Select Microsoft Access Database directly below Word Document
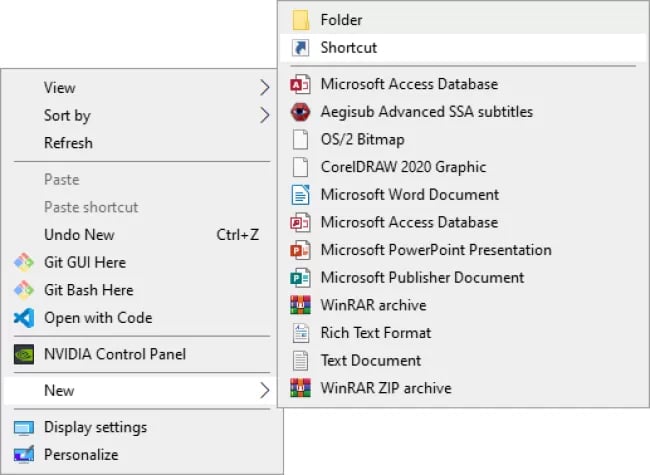 coord(463,223)
